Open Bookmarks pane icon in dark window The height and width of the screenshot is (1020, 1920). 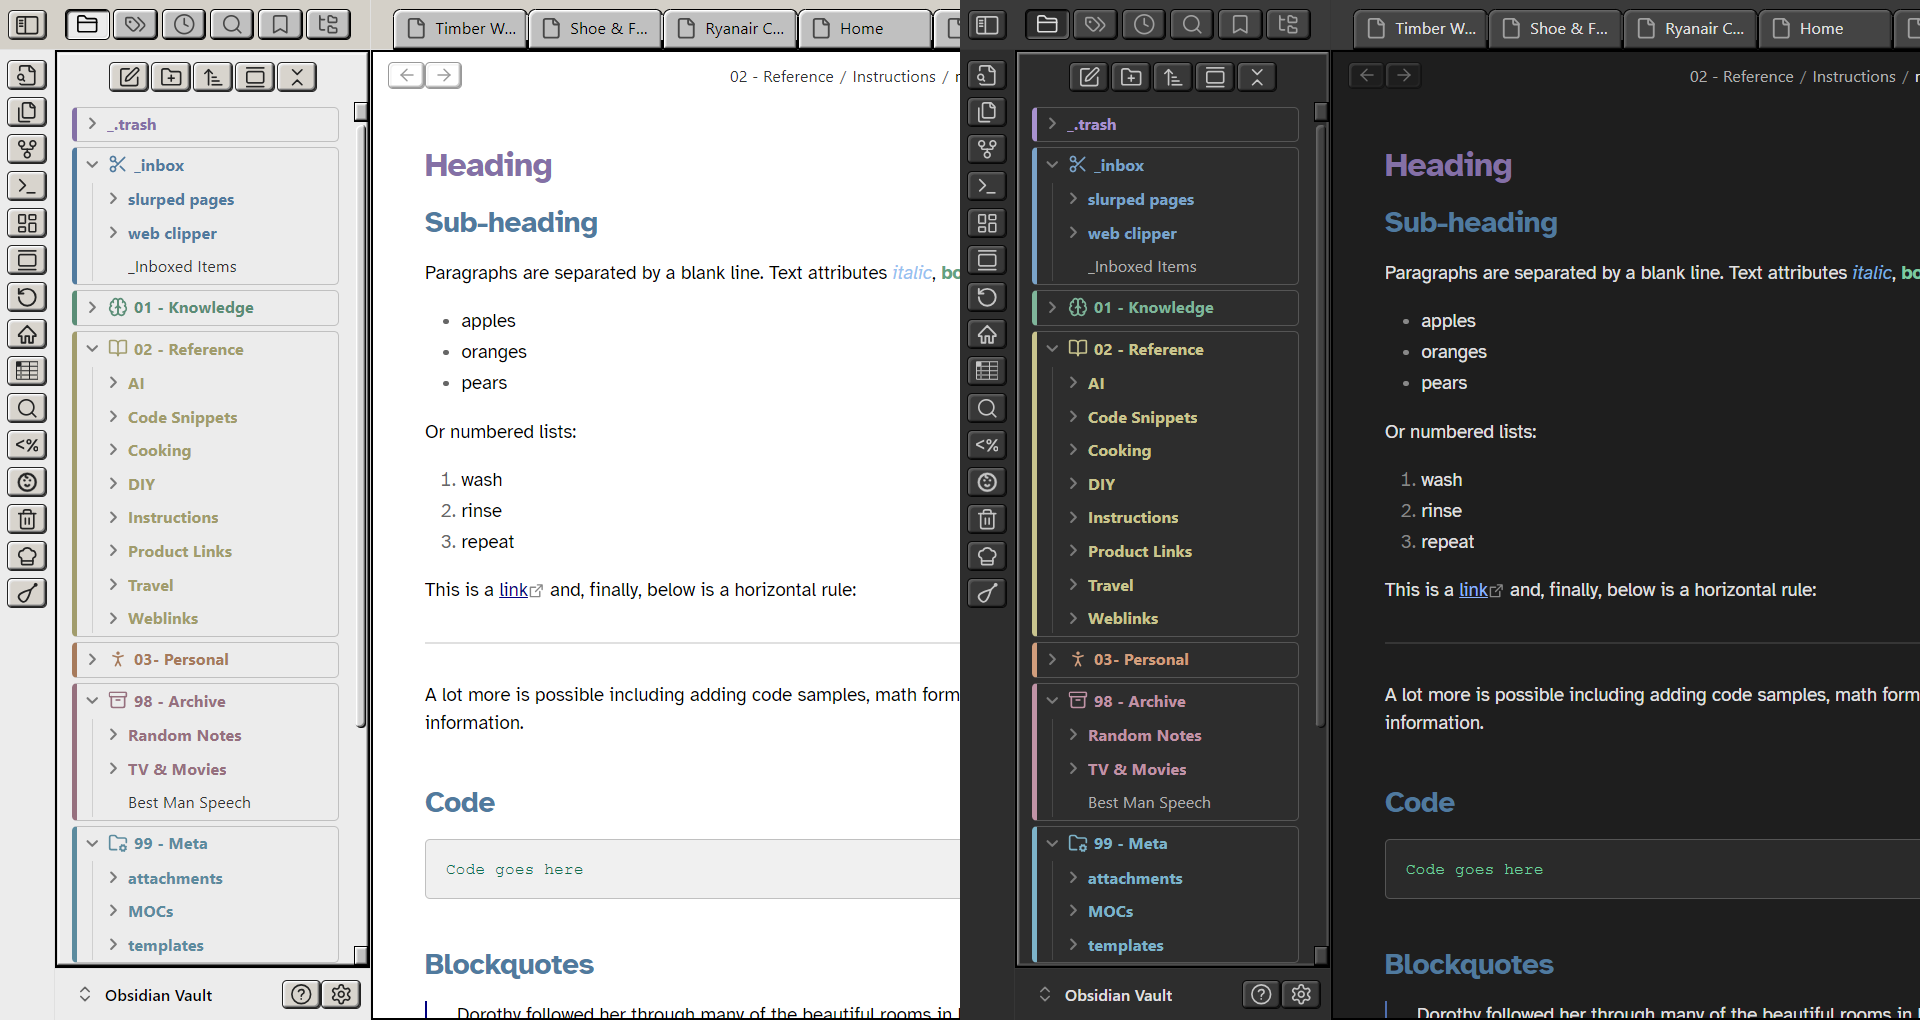click(1240, 24)
